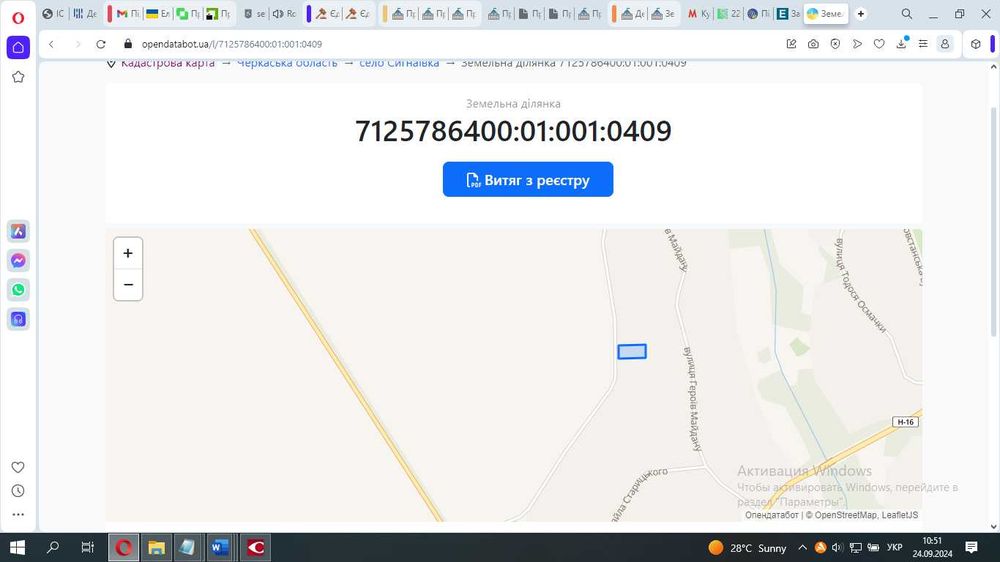The width and height of the screenshot is (1000, 562).
Task: Open a new tab with plus button
Action: click(860, 13)
